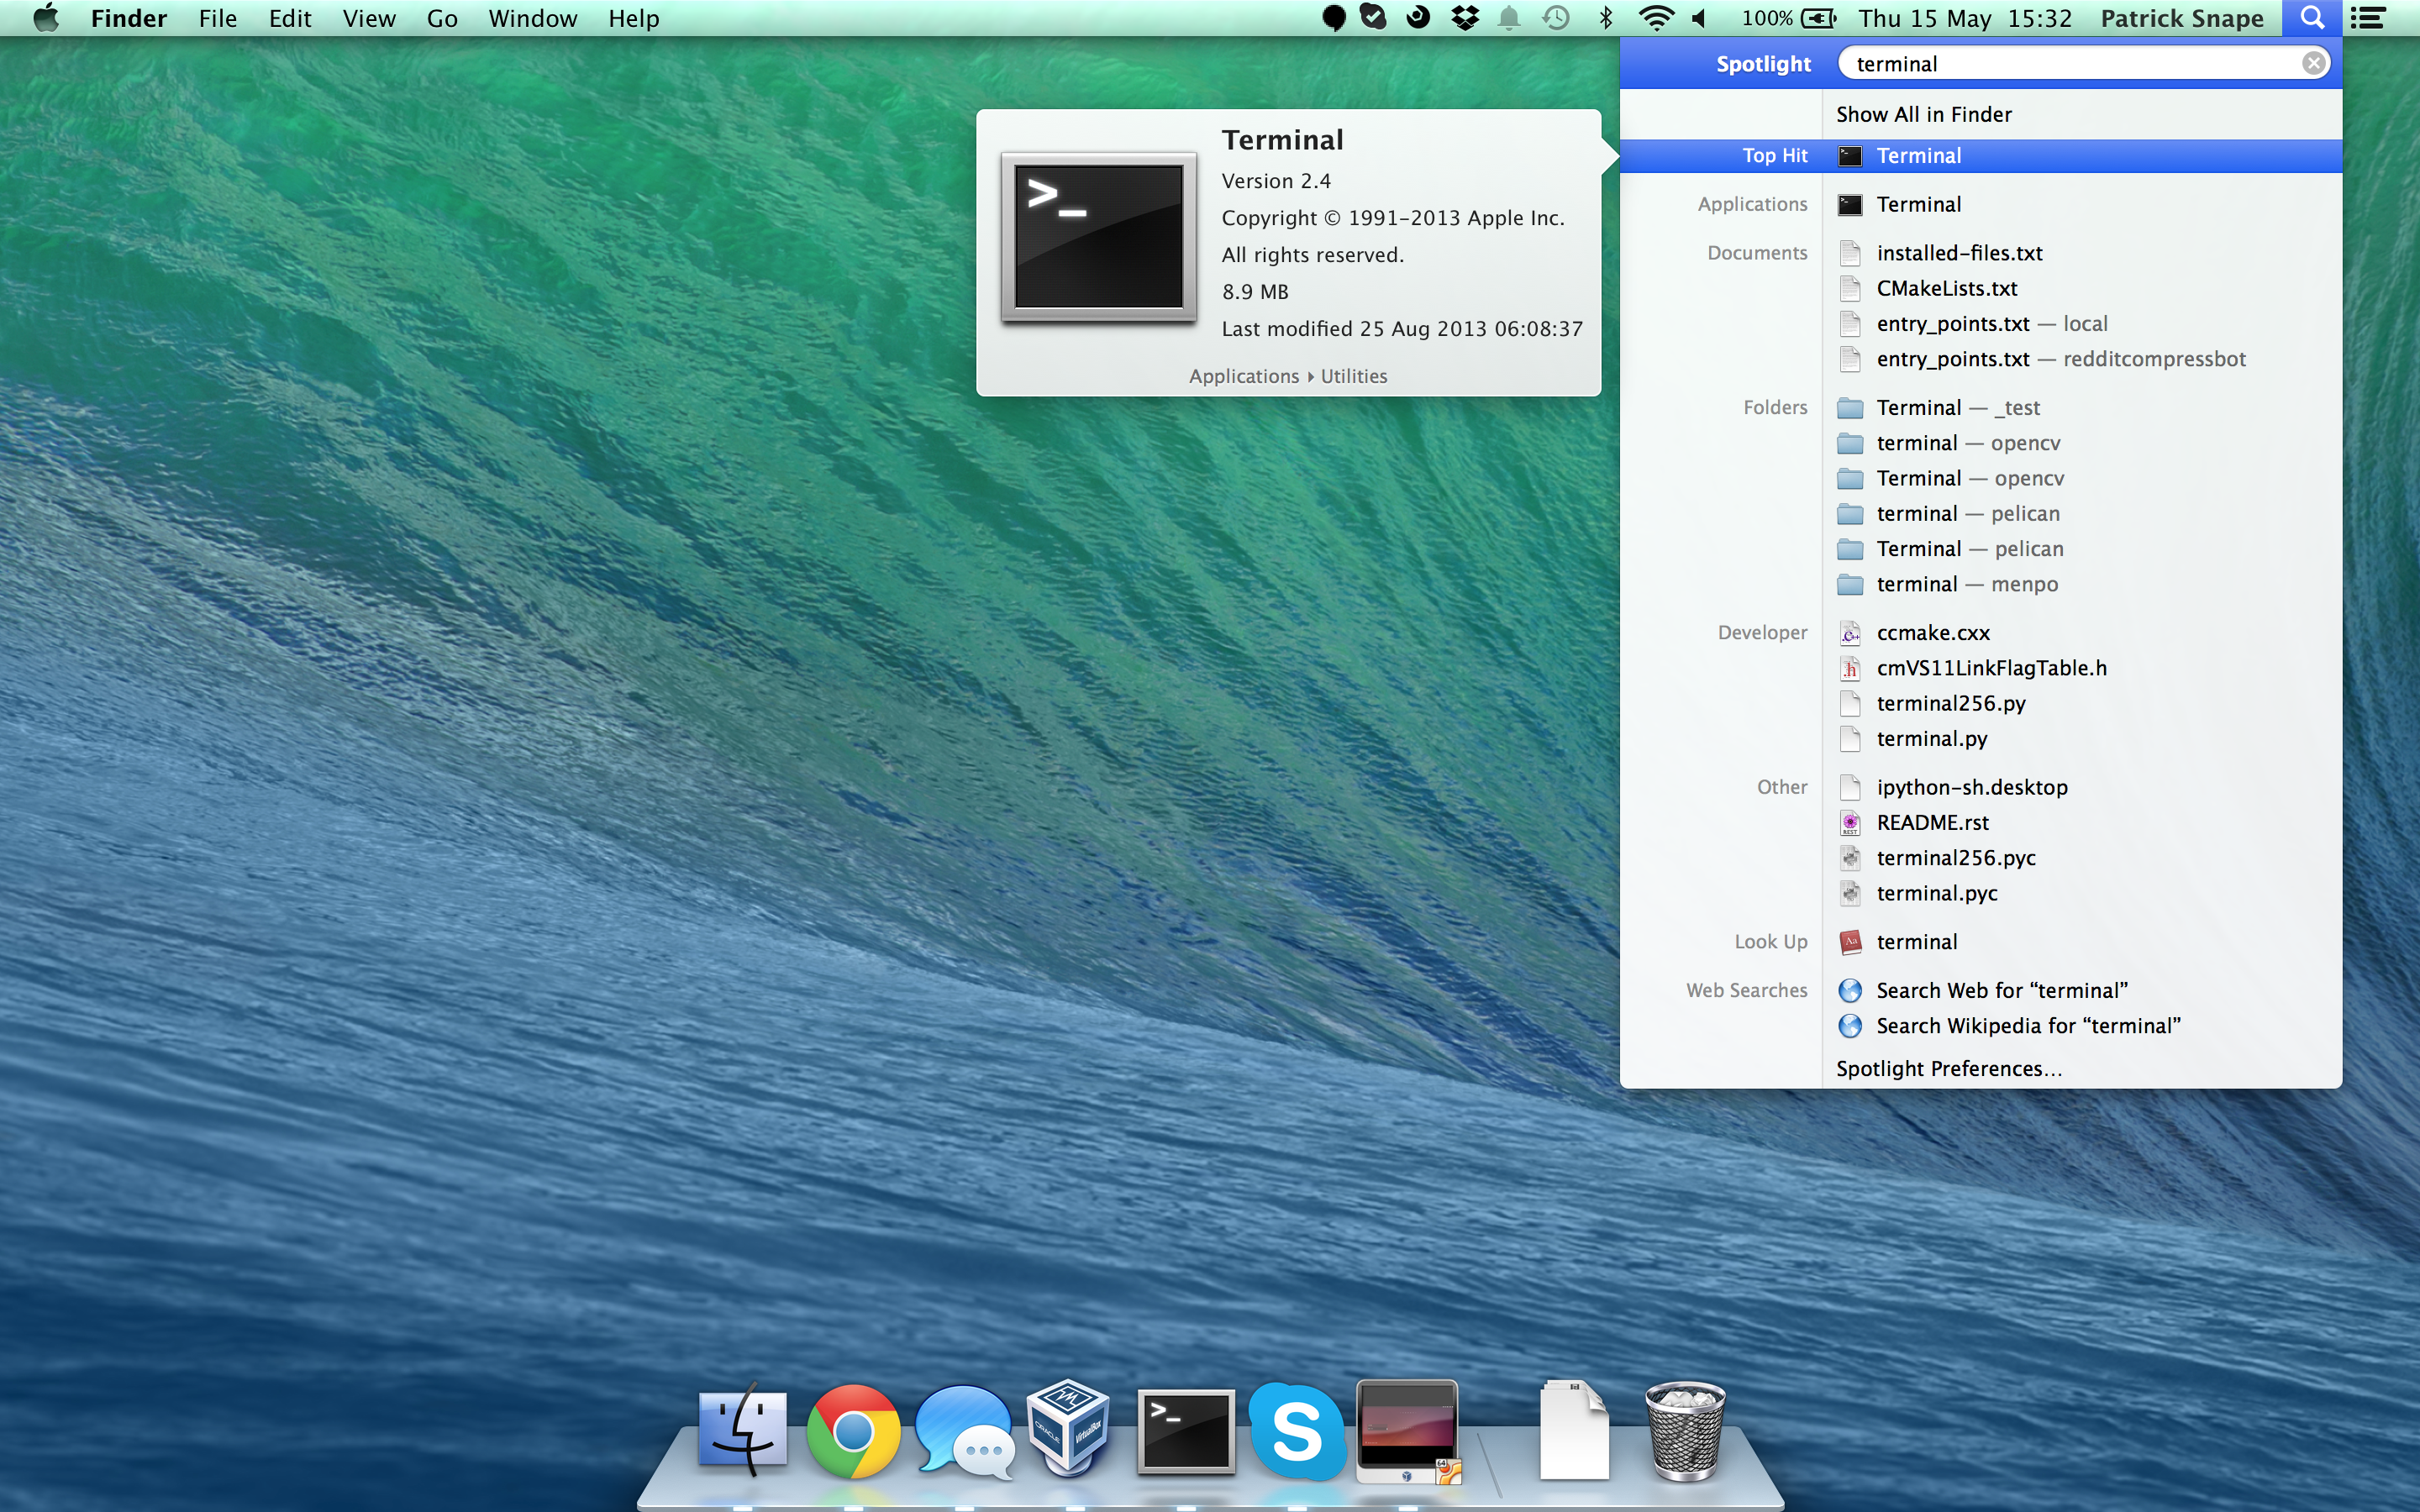Screen dimensions: 2420x1512
Task: Click the Patrick Snape user menu
Action: [2181, 18]
